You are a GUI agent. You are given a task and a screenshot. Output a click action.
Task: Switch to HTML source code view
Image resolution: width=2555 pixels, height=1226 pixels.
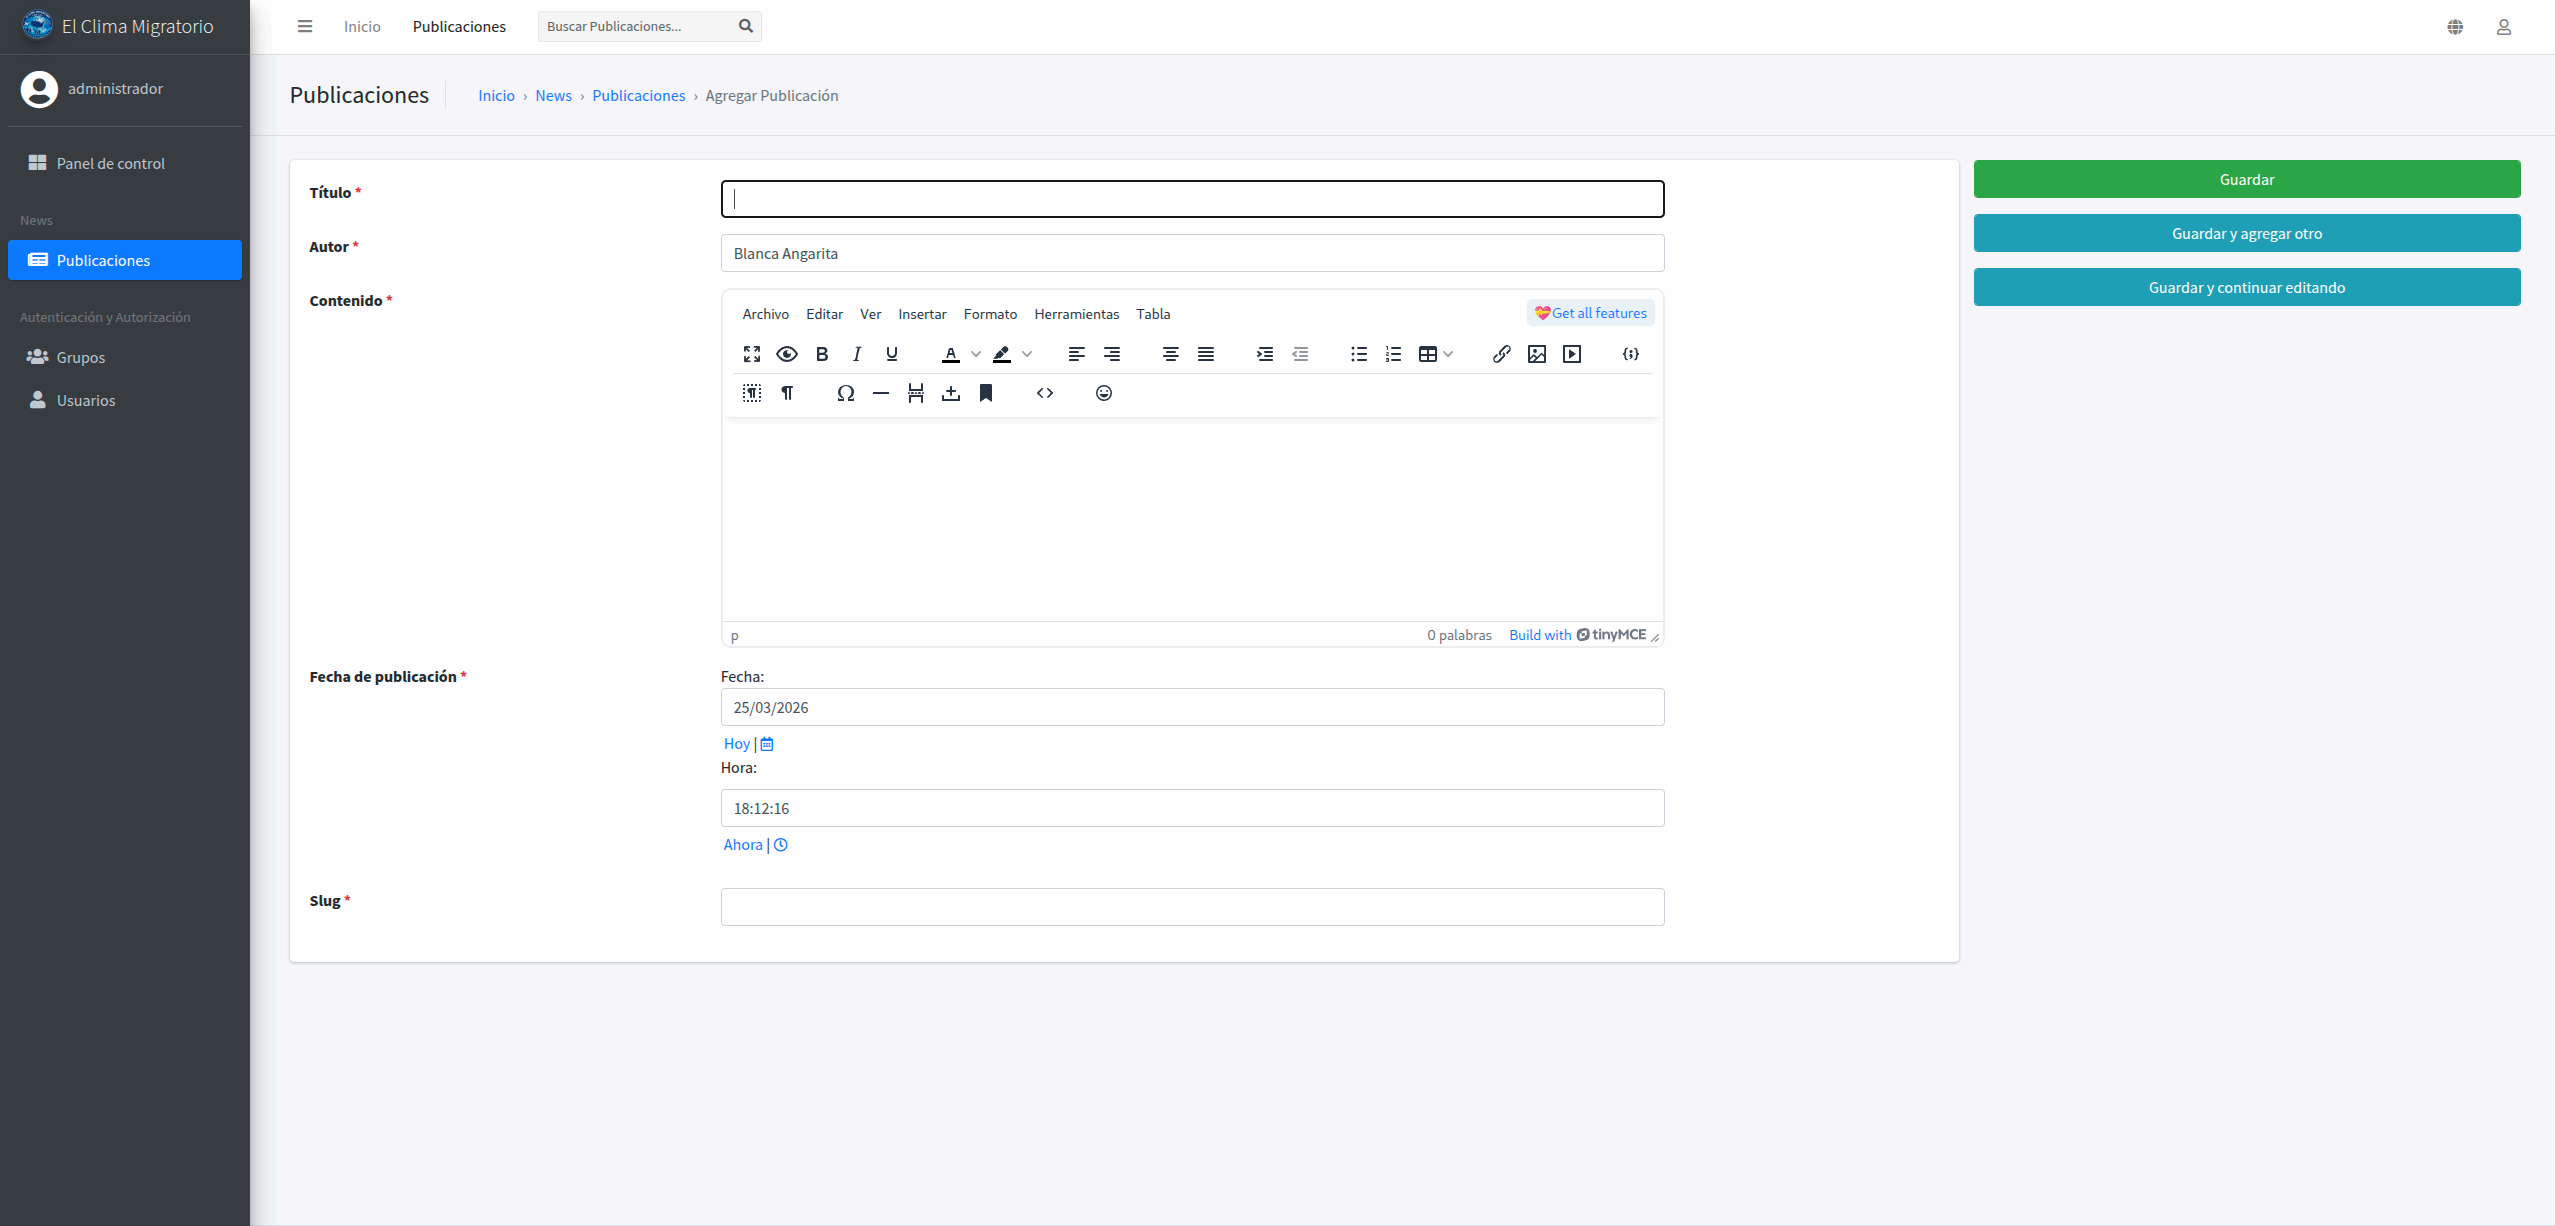click(1043, 393)
